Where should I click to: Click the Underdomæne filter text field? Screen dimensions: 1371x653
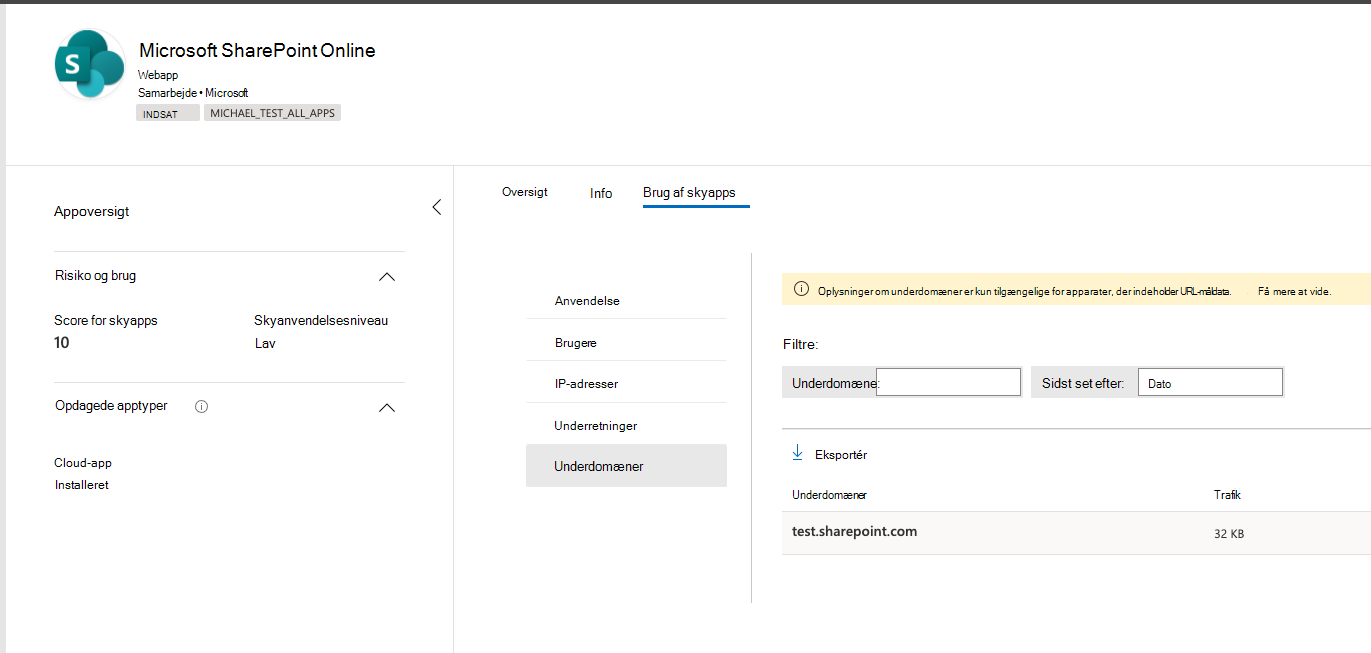948,382
